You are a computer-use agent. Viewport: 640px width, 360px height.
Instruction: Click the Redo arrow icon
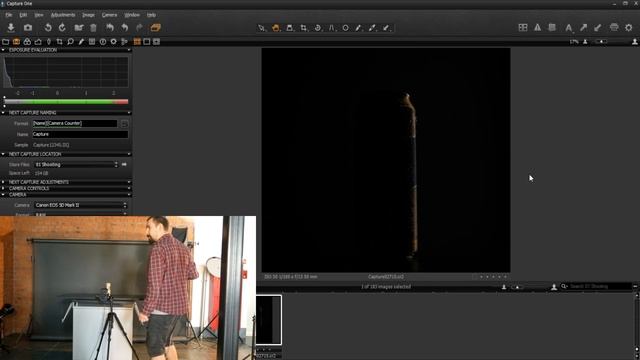(x=139, y=27)
